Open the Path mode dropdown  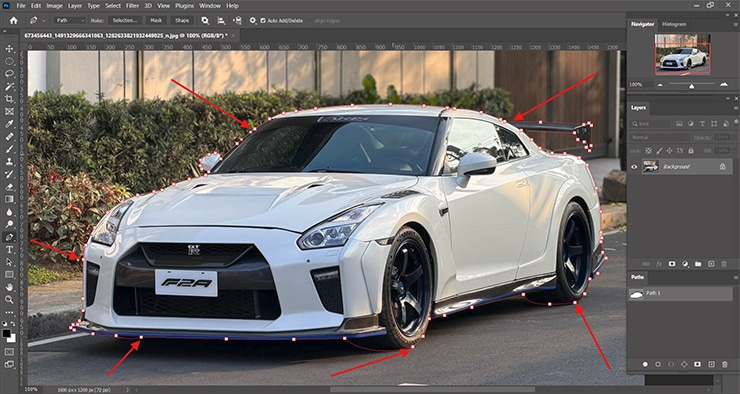tap(70, 20)
